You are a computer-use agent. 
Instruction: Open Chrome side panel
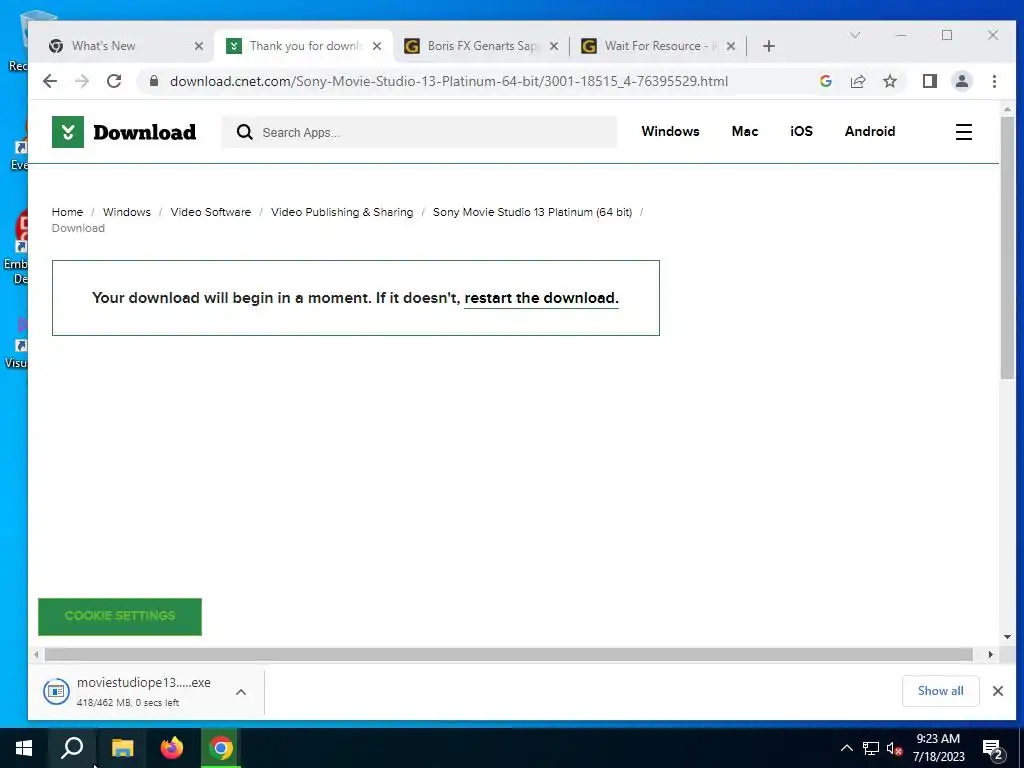930,81
